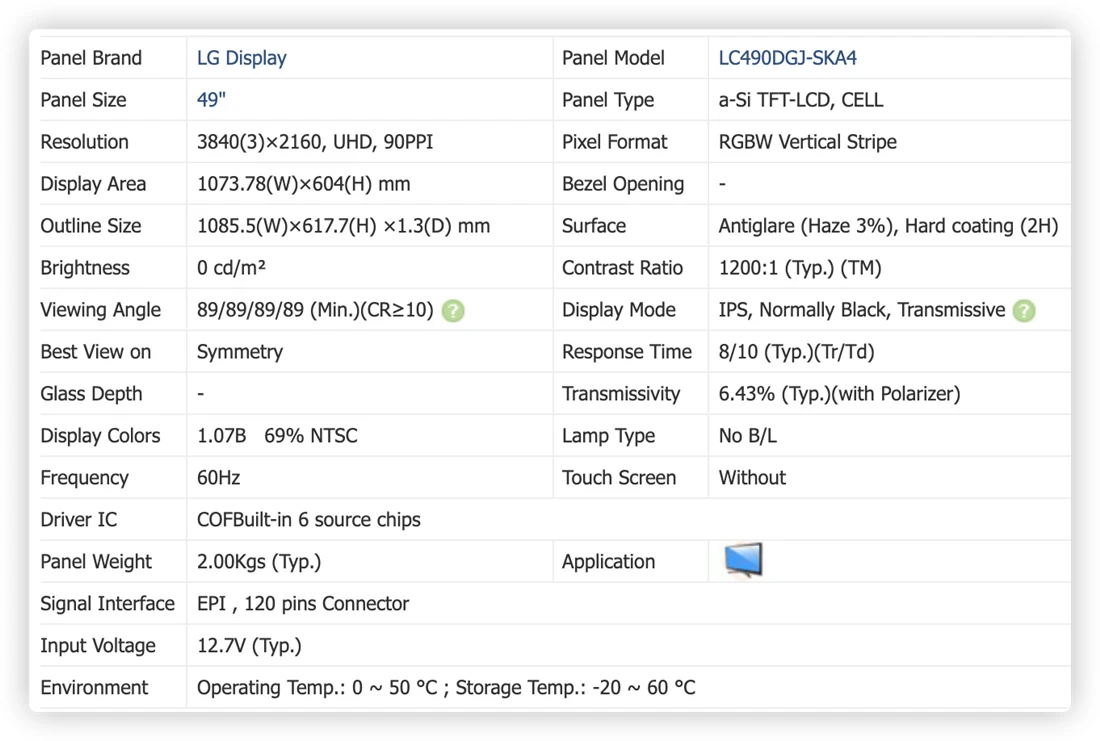Click the "Without" touch screen value
The height and width of the screenshot is (741, 1100).
(x=752, y=478)
